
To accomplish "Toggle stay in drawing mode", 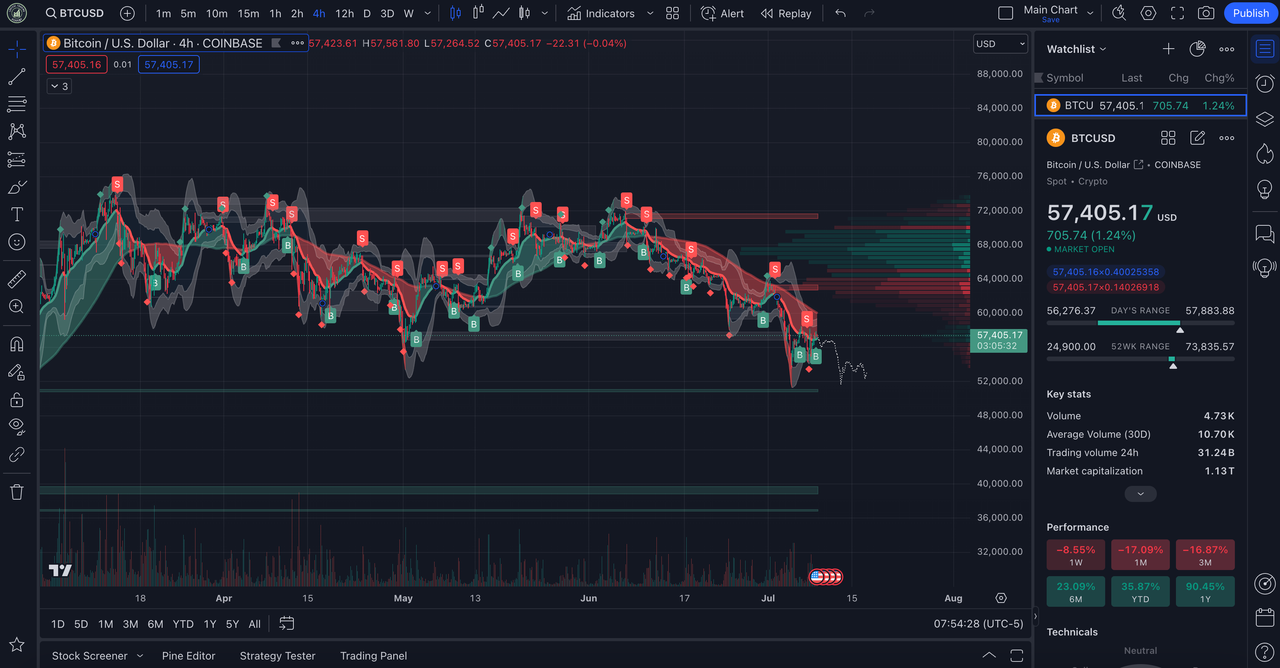I will tap(17, 372).
